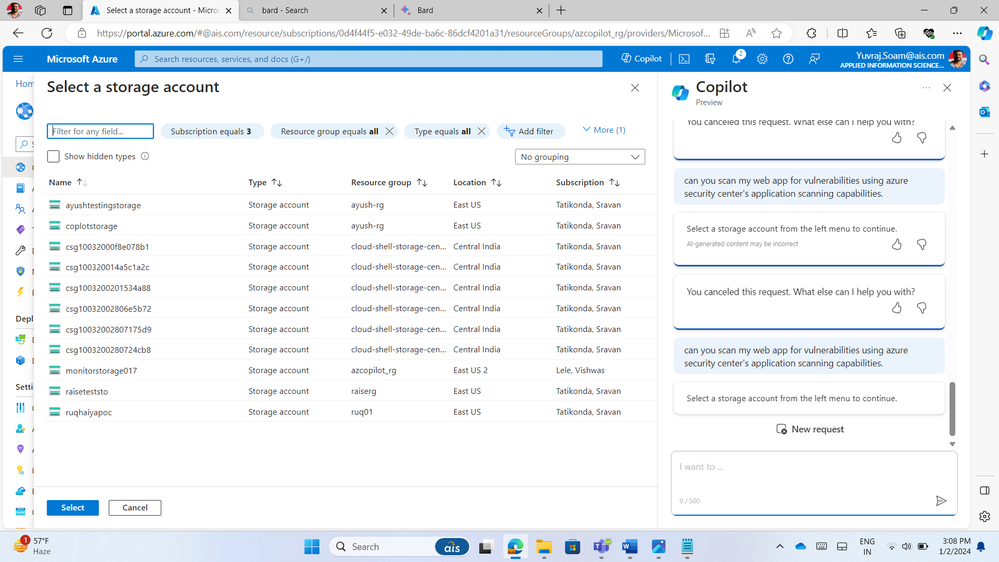Open the account menu for Yuvraj.Soam
This screenshot has height=562, width=999.
[903, 59]
